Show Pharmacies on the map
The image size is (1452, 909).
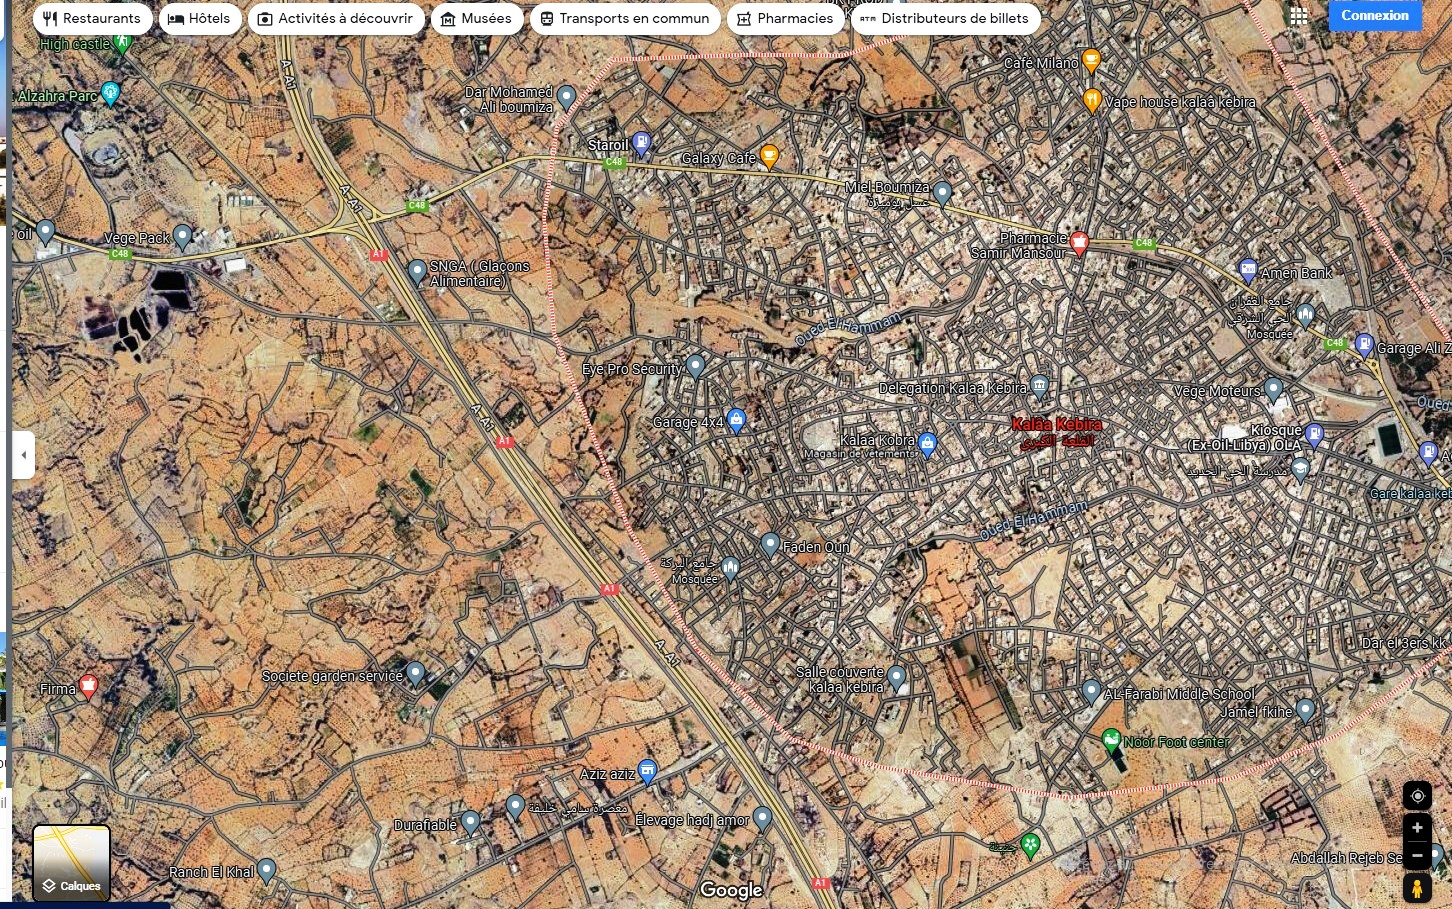[785, 19]
